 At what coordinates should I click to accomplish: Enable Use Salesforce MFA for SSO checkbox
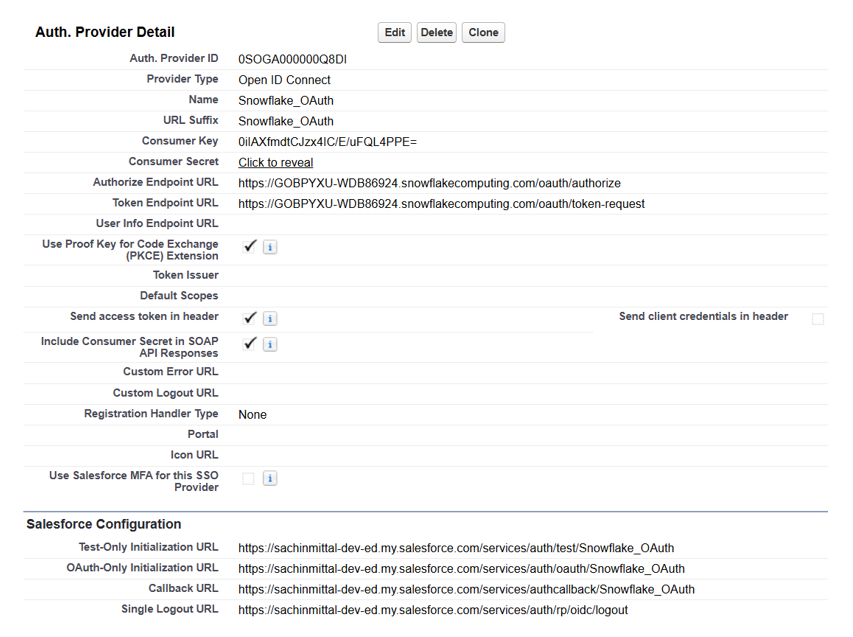248,479
